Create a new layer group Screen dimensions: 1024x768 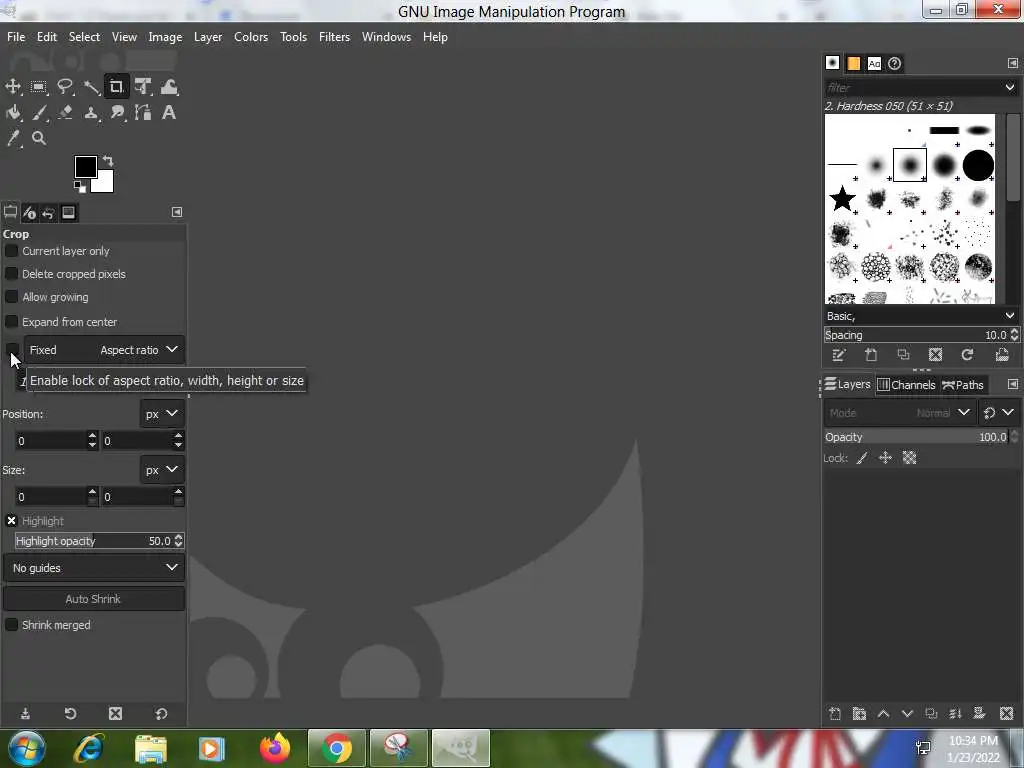tap(859, 714)
